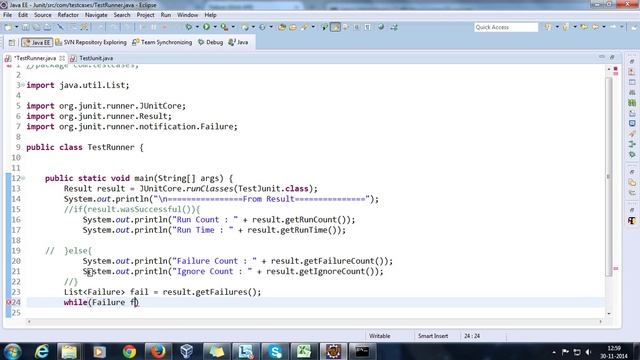
Task: Click the green Run button in toolbar
Action: click(207, 27)
